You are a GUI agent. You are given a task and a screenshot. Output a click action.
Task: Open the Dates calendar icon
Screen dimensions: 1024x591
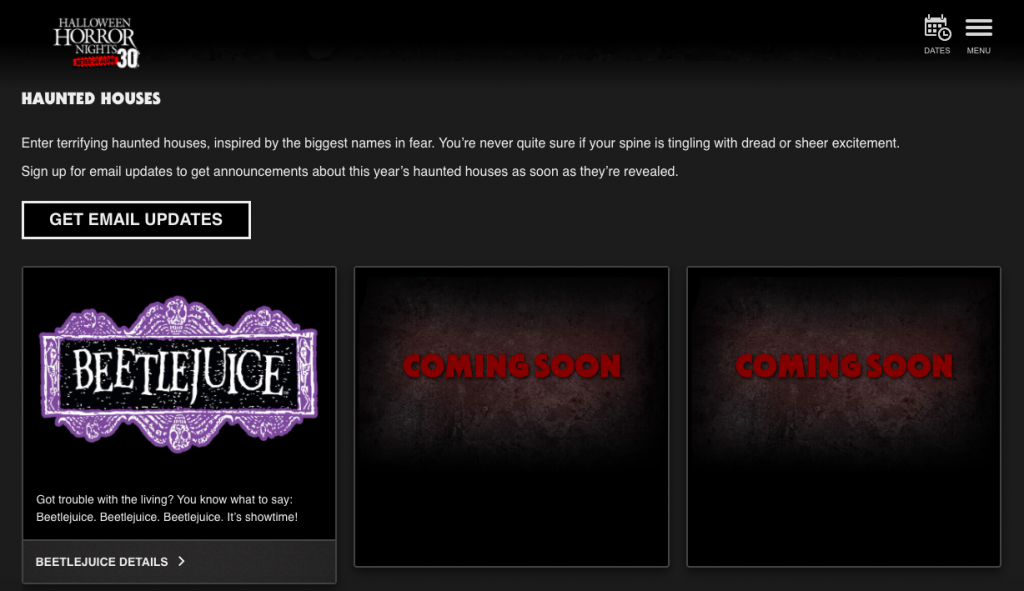pyautogui.click(x=937, y=28)
